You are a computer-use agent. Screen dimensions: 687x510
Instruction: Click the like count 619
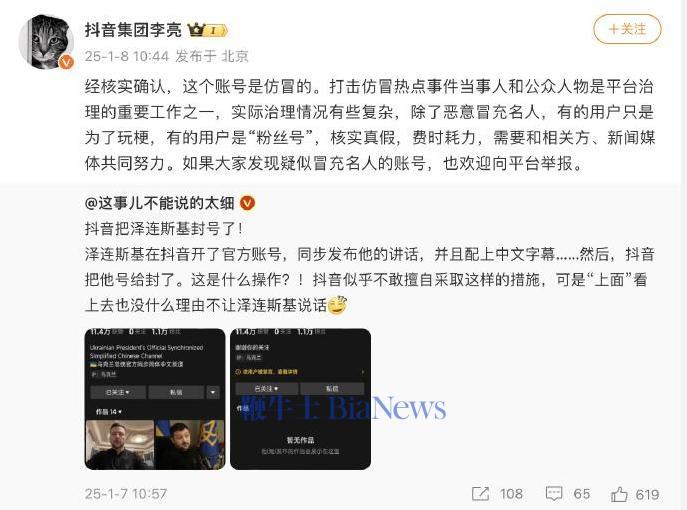647,494
